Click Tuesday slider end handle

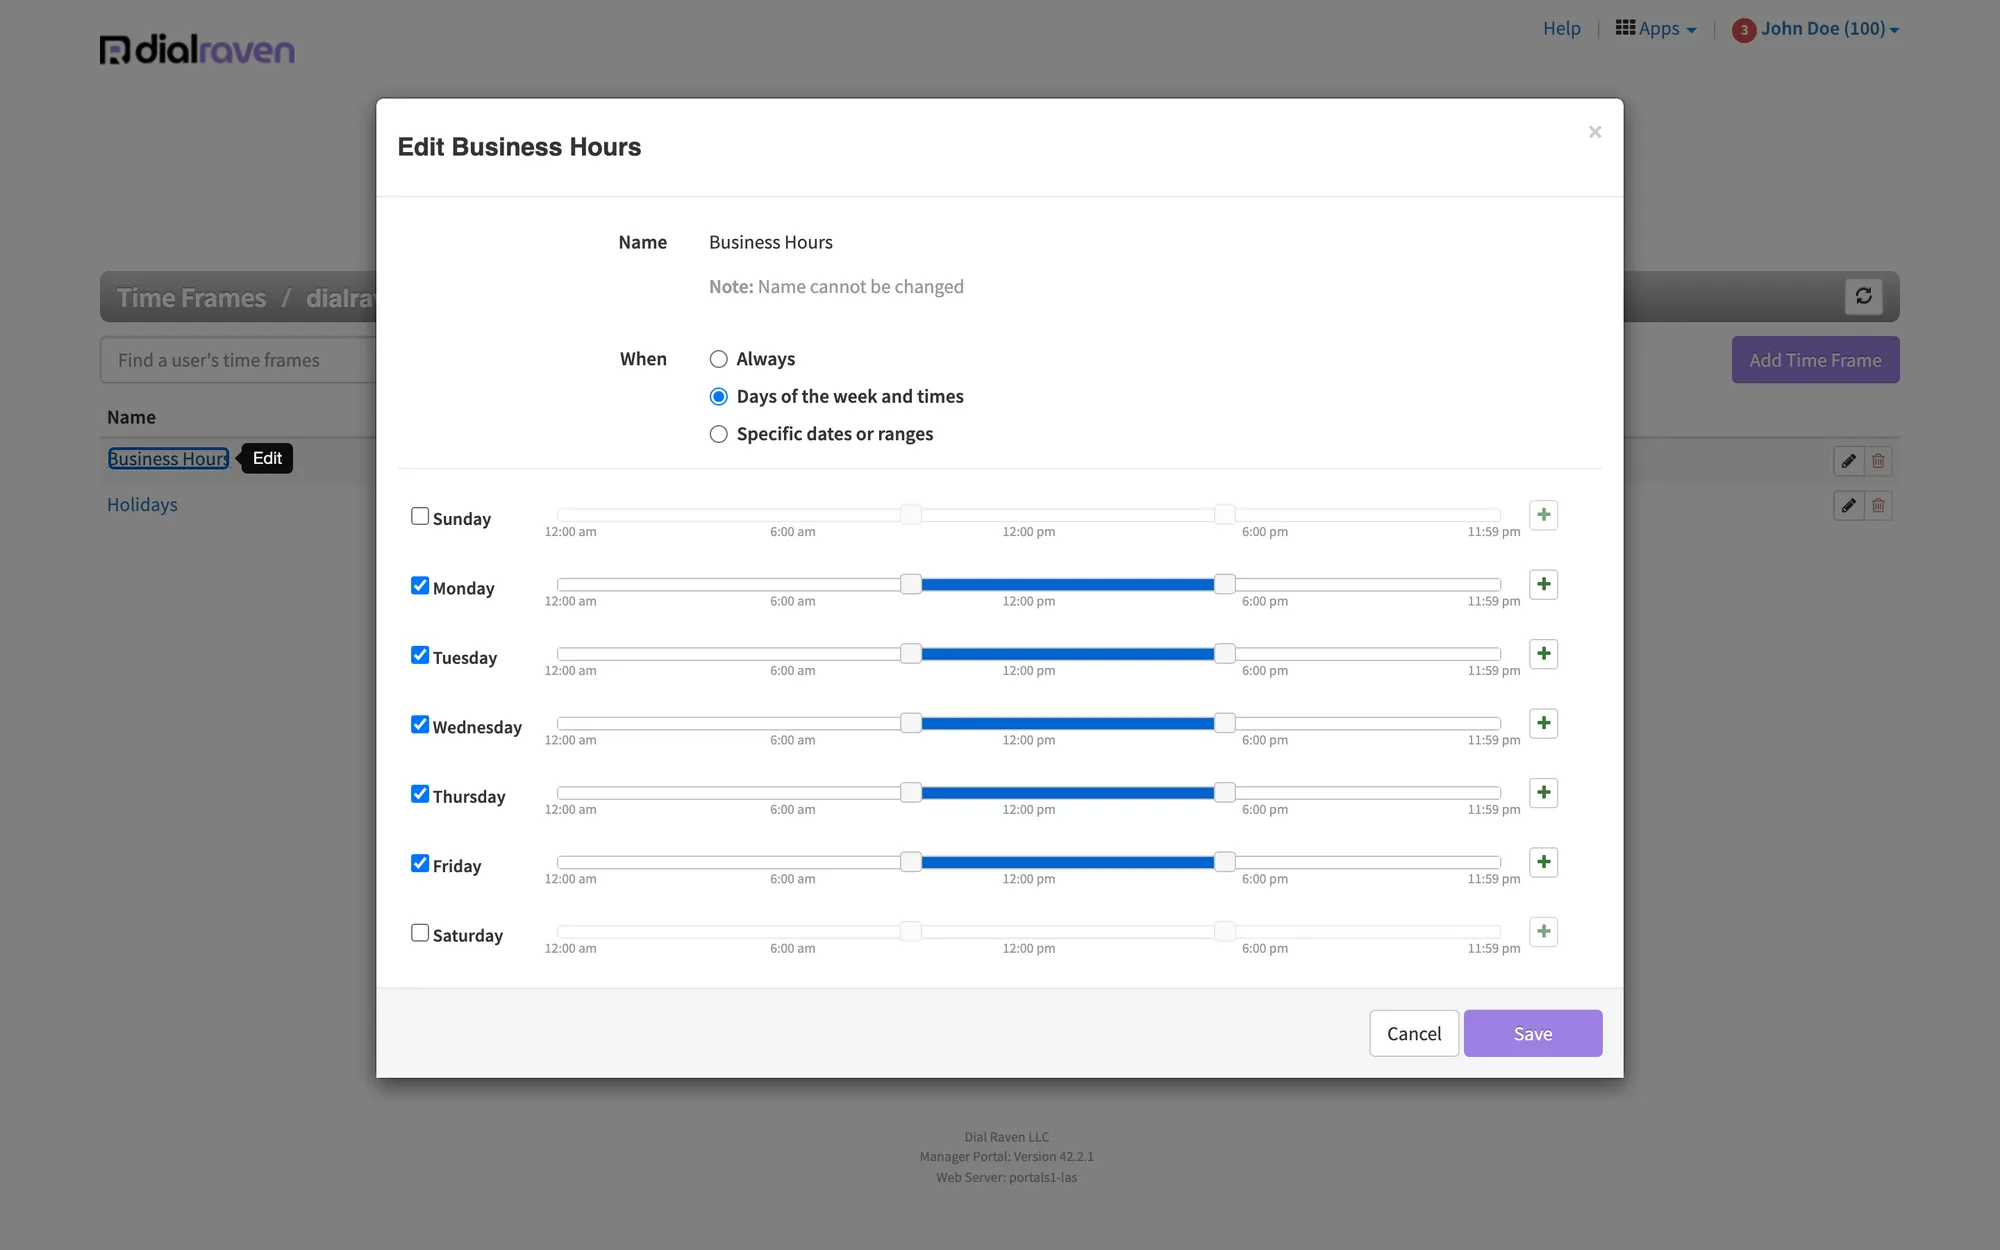tap(1224, 654)
